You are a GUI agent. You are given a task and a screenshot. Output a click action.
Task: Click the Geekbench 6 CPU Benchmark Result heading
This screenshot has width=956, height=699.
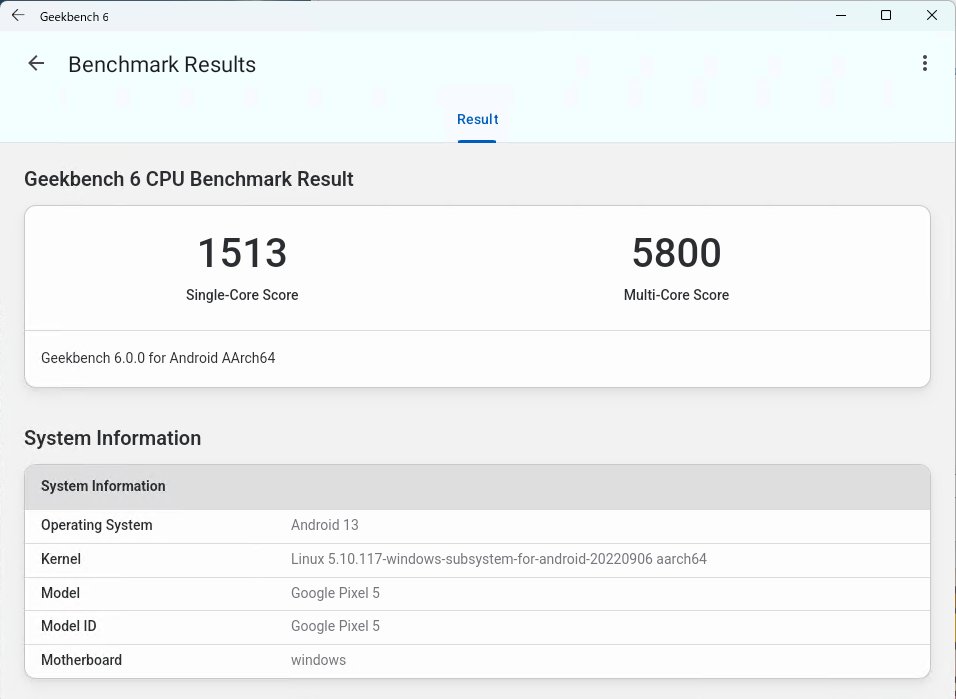[189, 179]
